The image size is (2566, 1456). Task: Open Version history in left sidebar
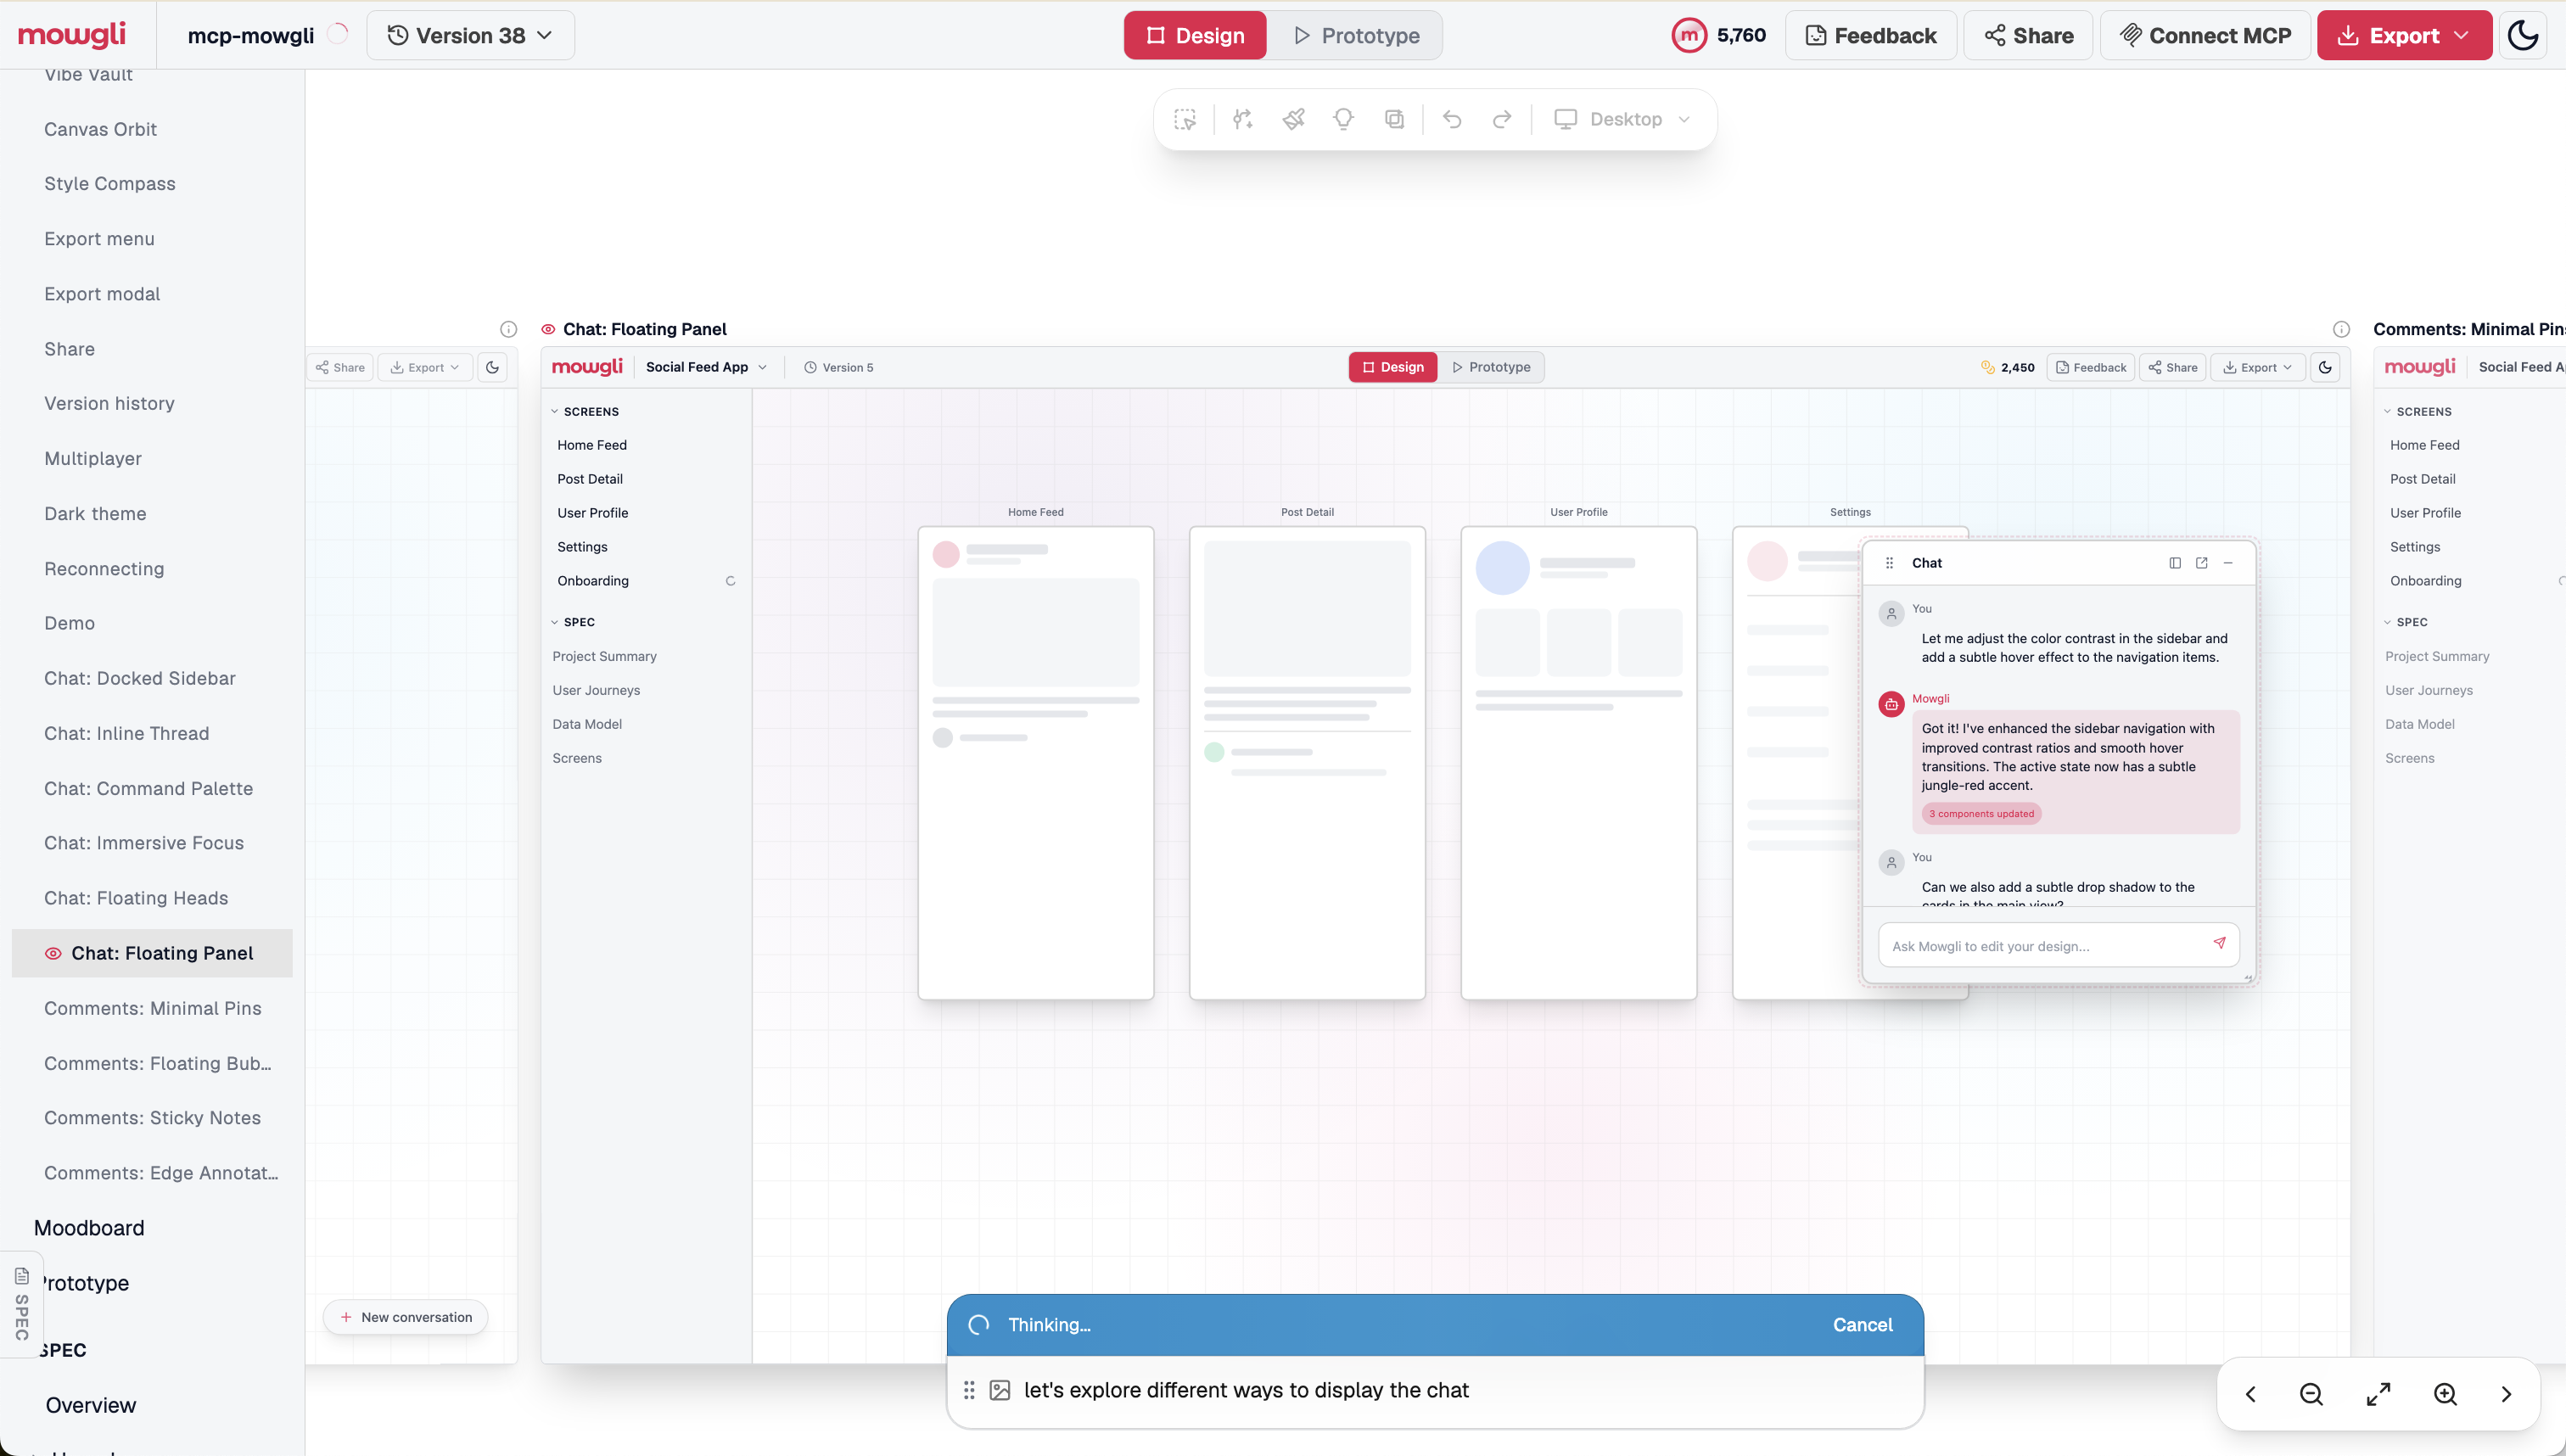[x=109, y=403]
